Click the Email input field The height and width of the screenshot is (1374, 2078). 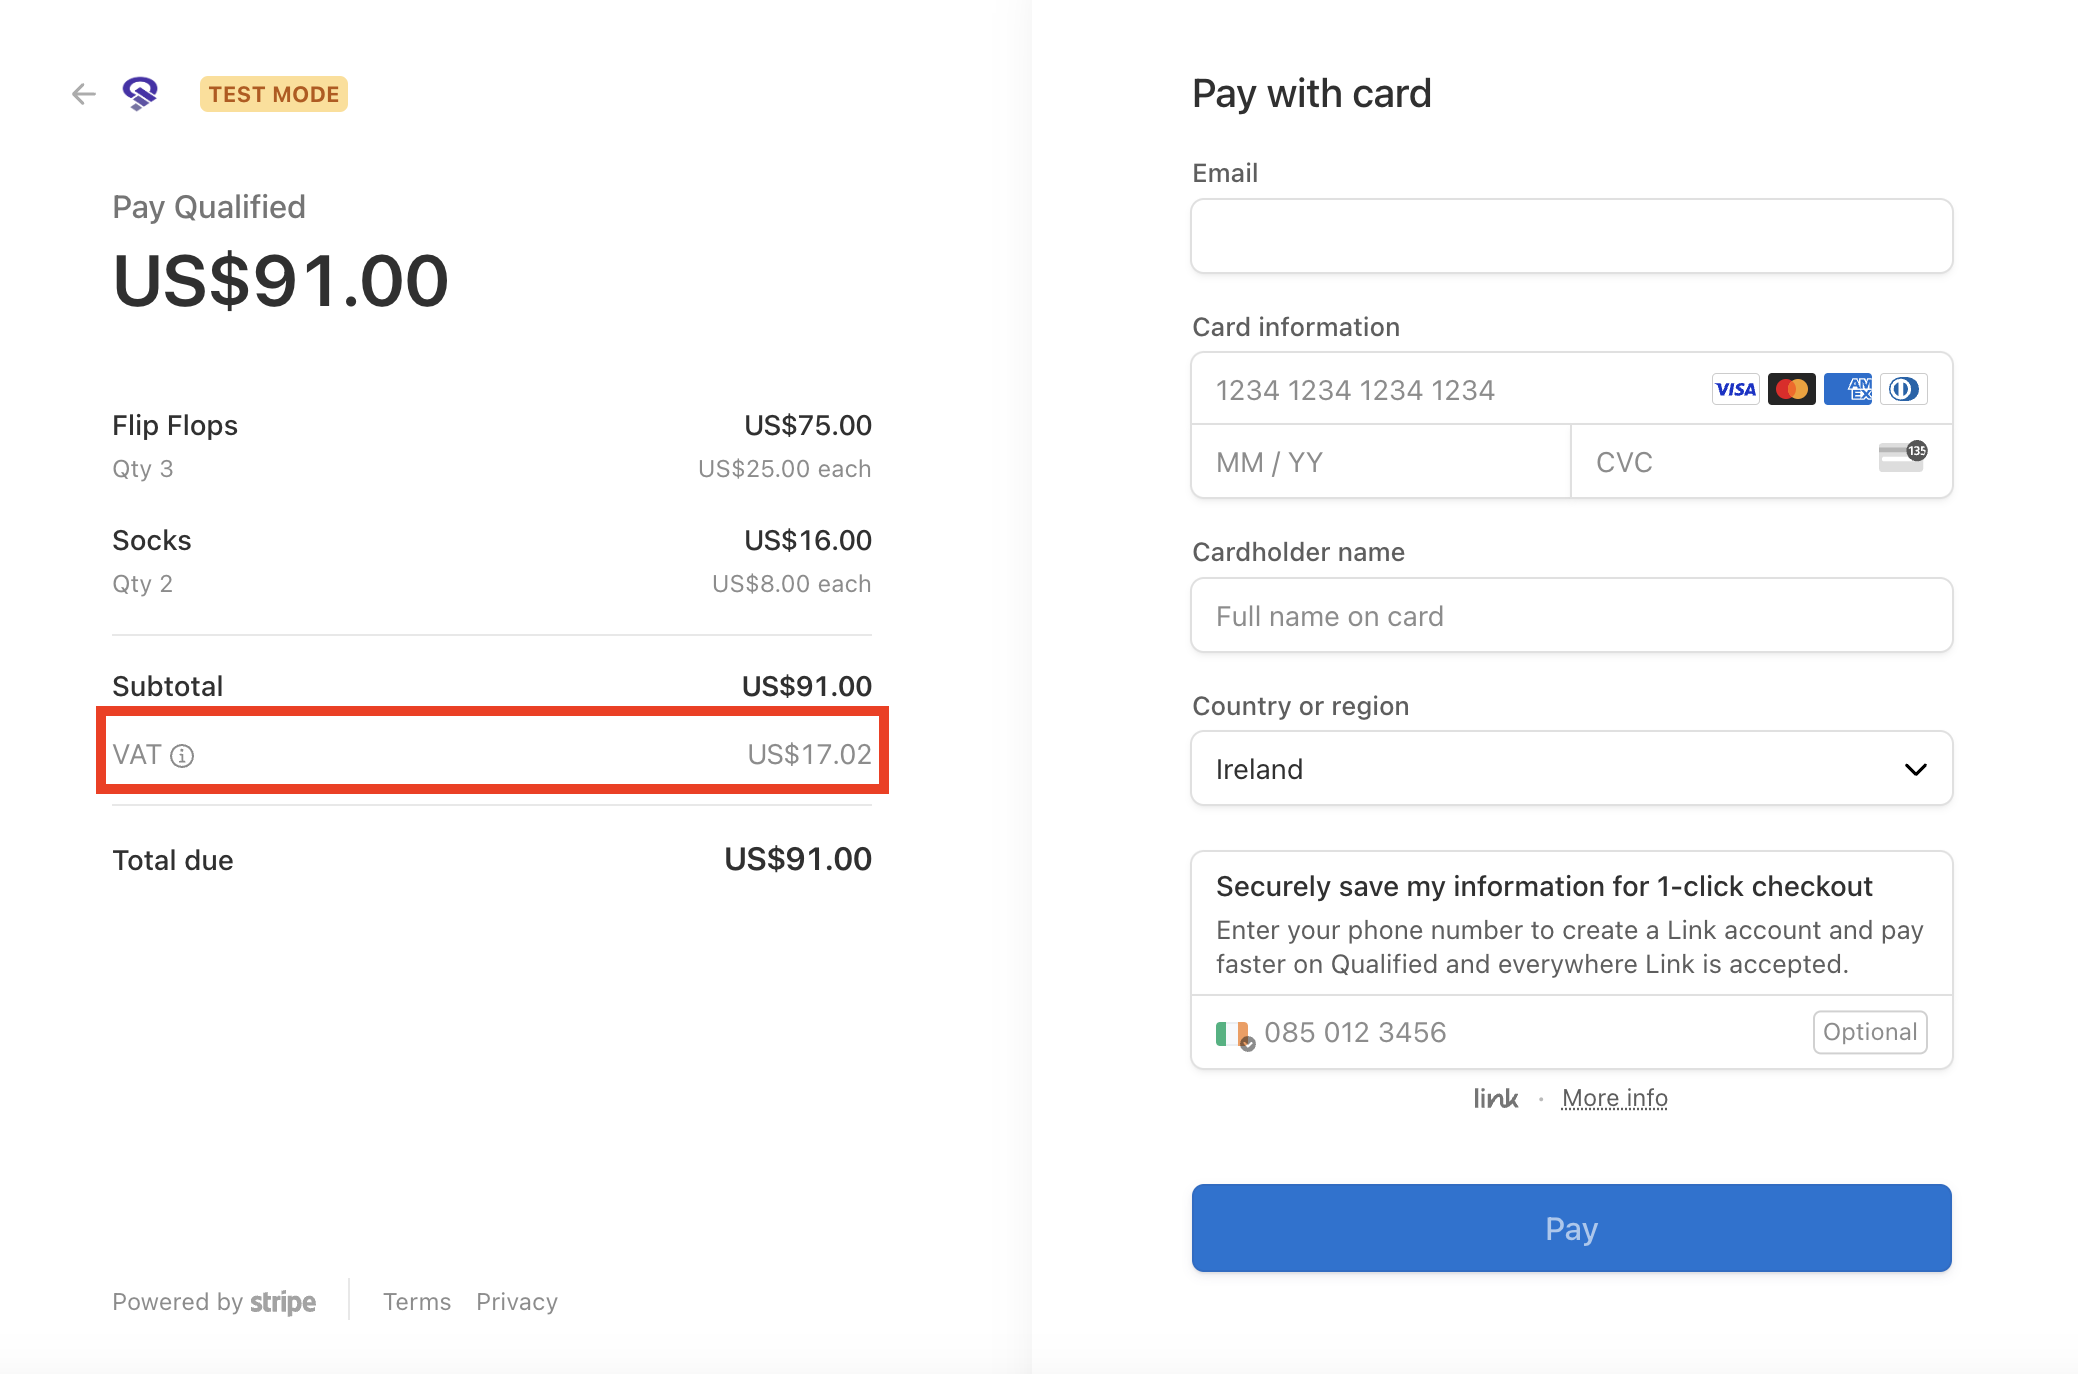(1571, 236)
